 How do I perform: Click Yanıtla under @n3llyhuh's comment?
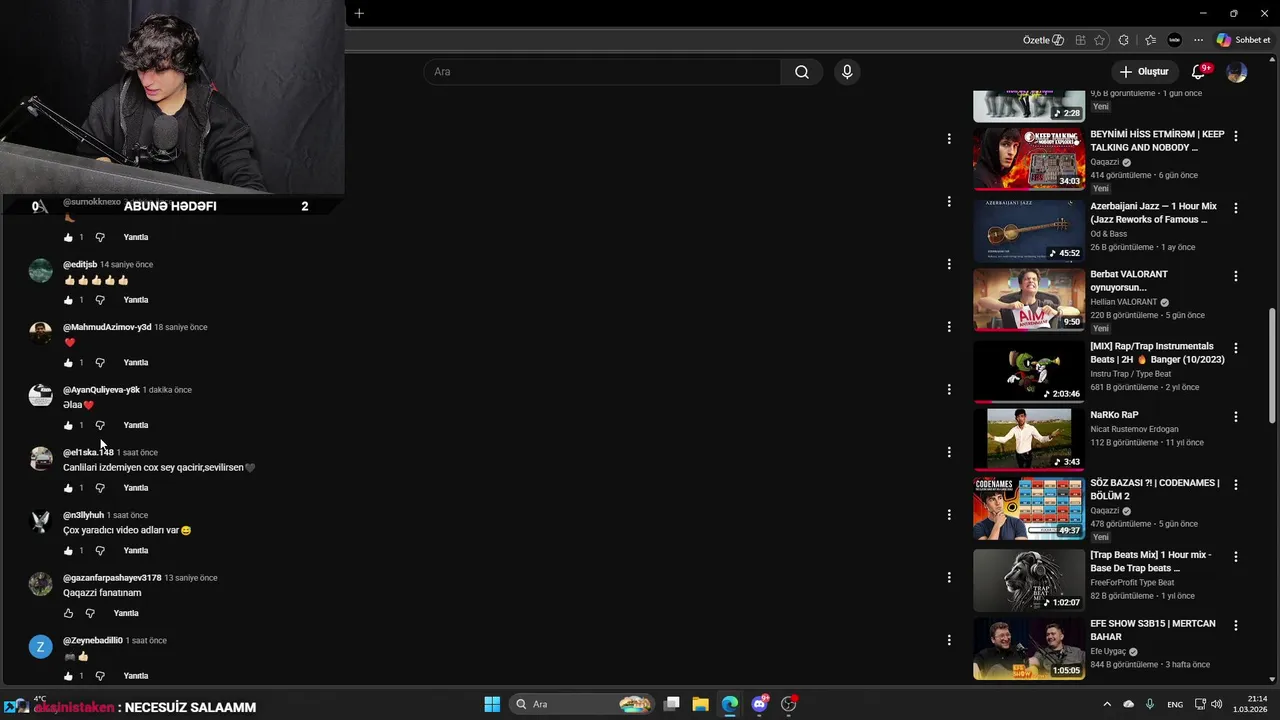click(136, 551)
